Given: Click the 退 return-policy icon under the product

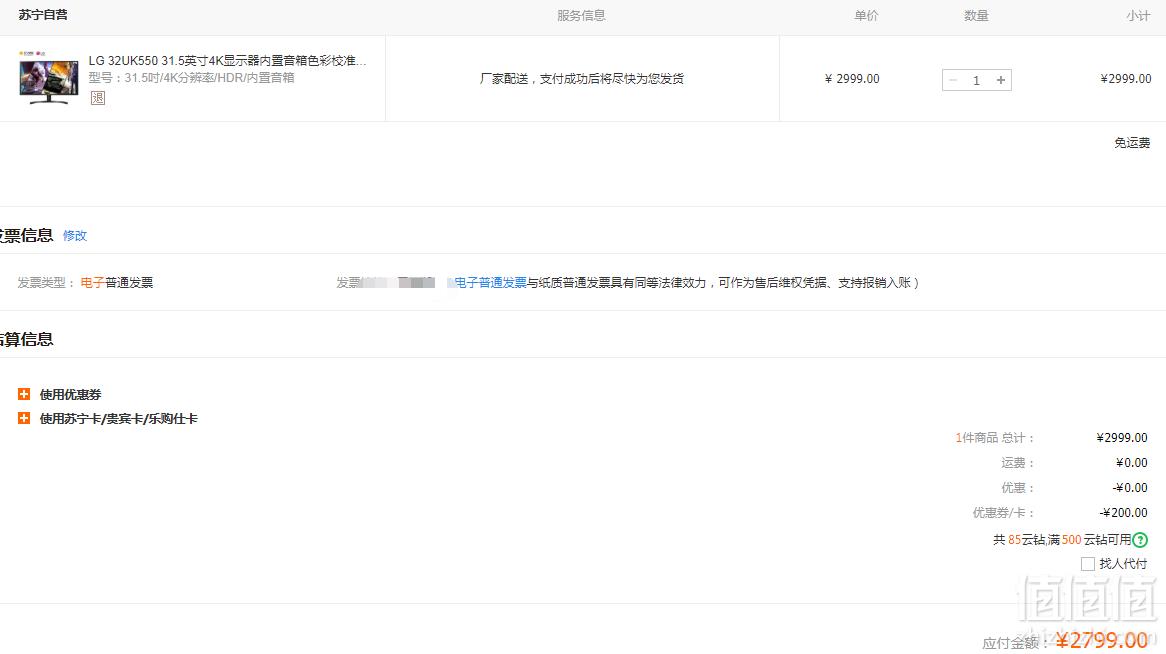Looking at the screenshot, I should point(97,97).
